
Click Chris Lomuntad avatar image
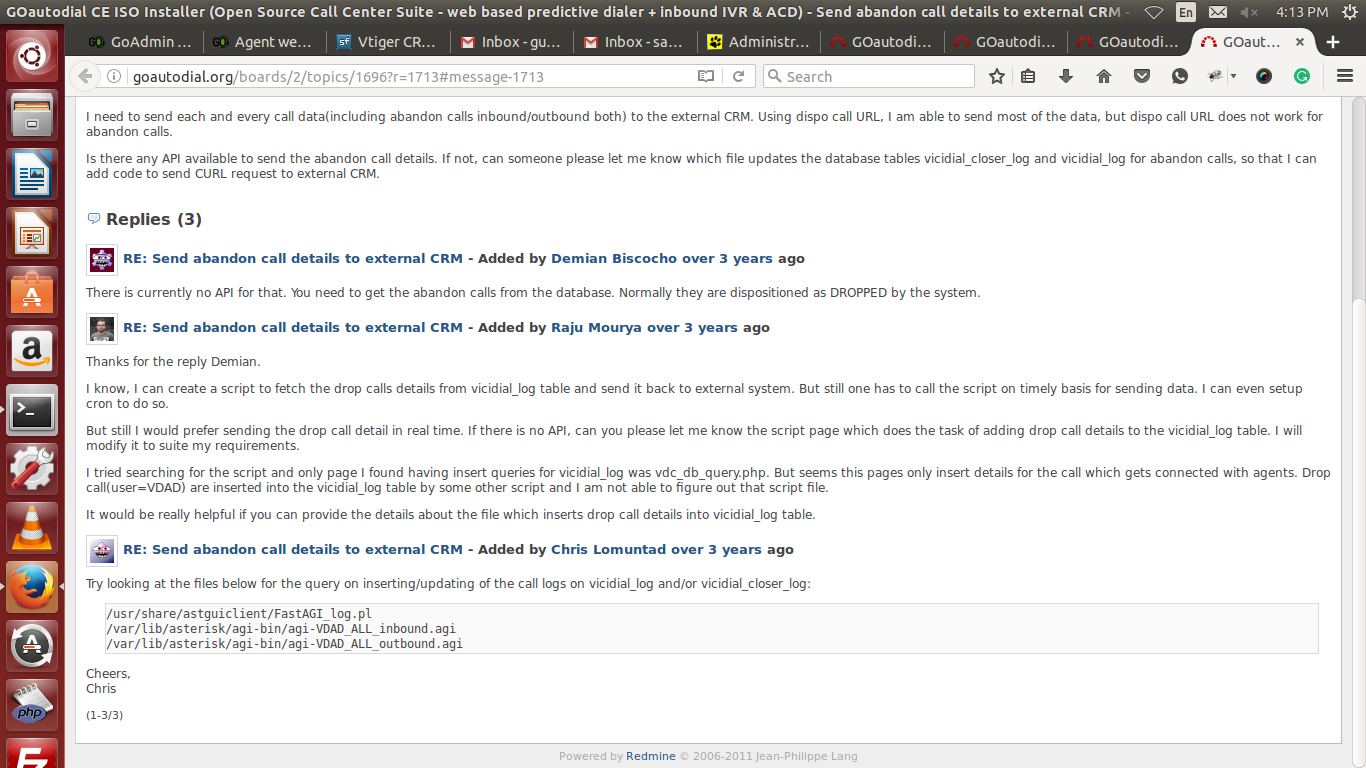[x=102, y=551]
